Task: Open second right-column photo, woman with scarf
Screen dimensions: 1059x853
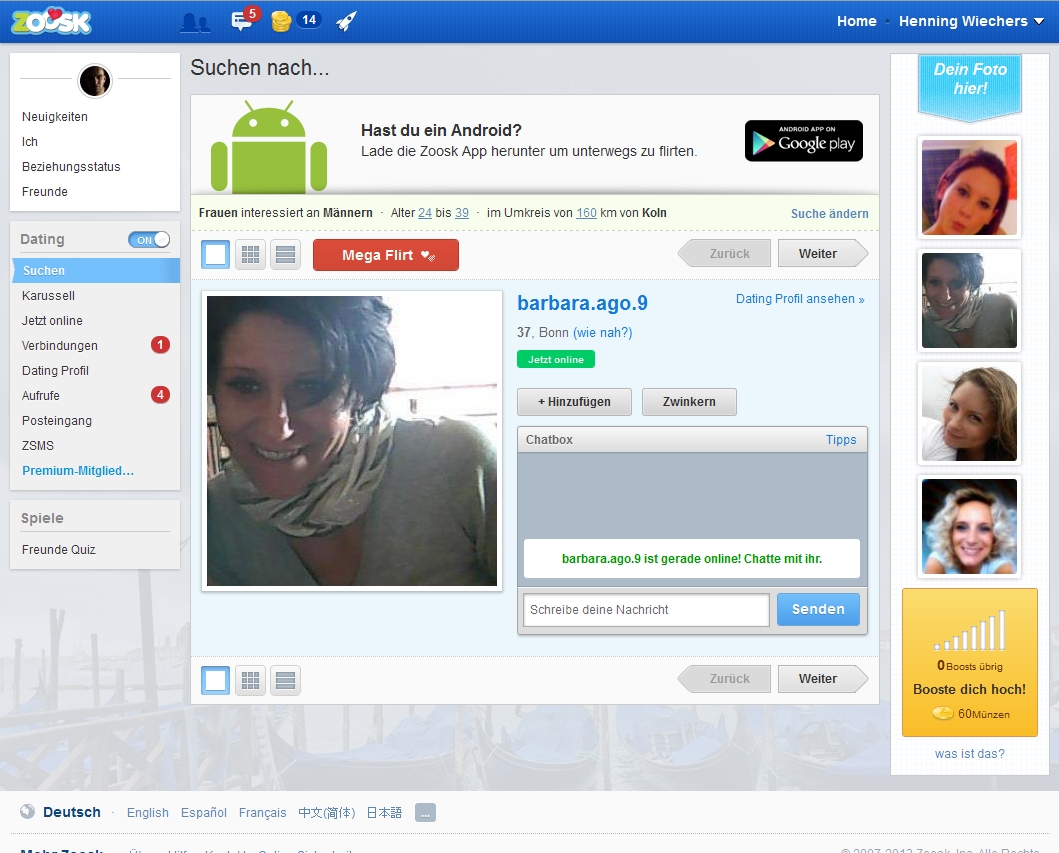Action: 969,301
